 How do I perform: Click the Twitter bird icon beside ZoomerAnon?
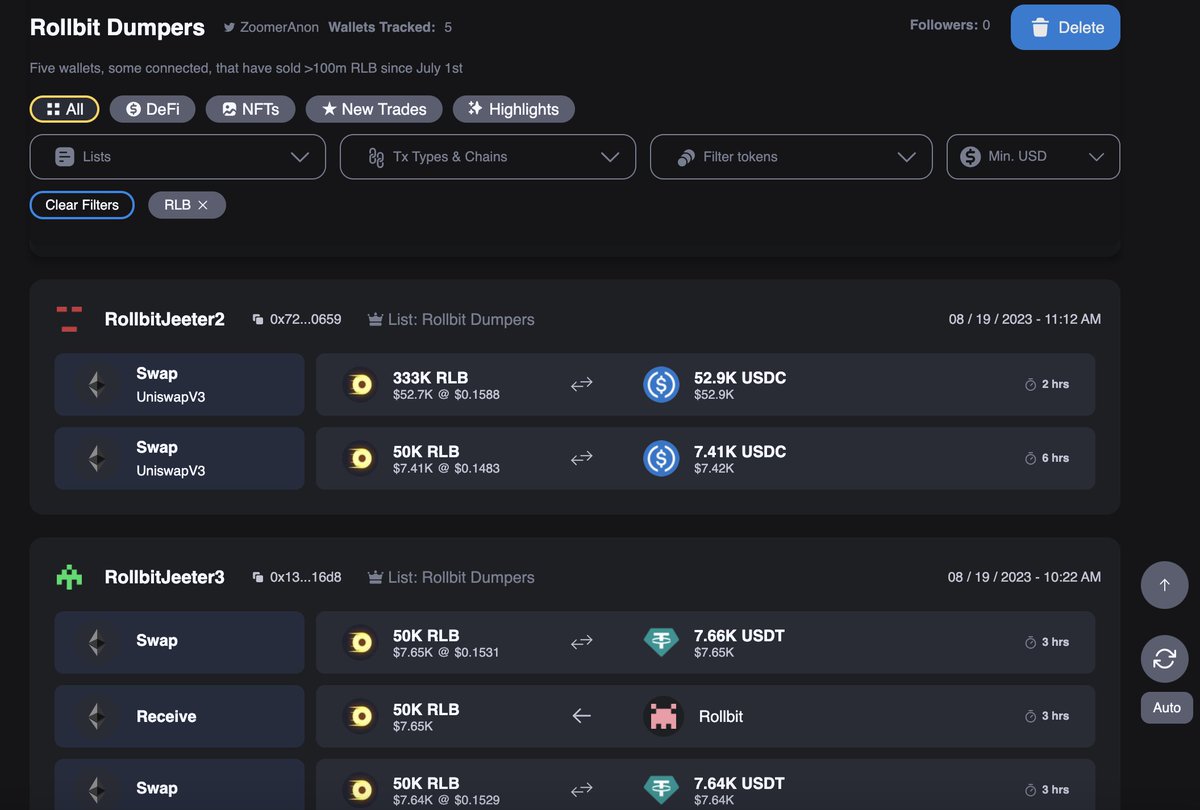coord(230,28)
